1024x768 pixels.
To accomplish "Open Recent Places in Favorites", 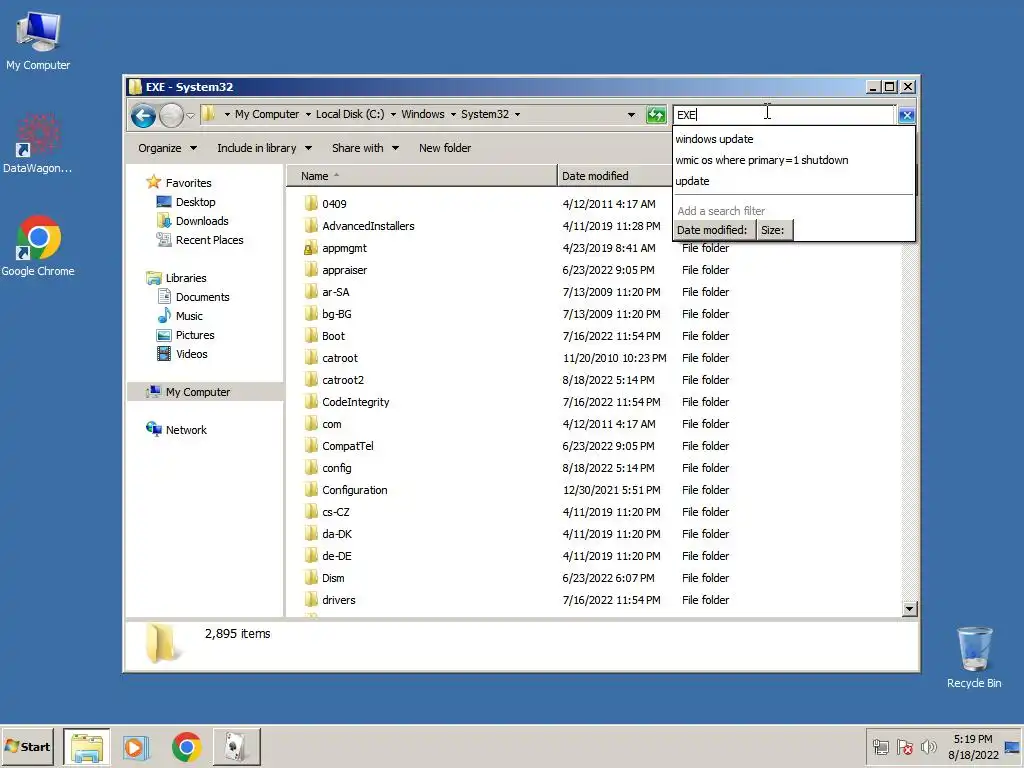I will [209, 240].
